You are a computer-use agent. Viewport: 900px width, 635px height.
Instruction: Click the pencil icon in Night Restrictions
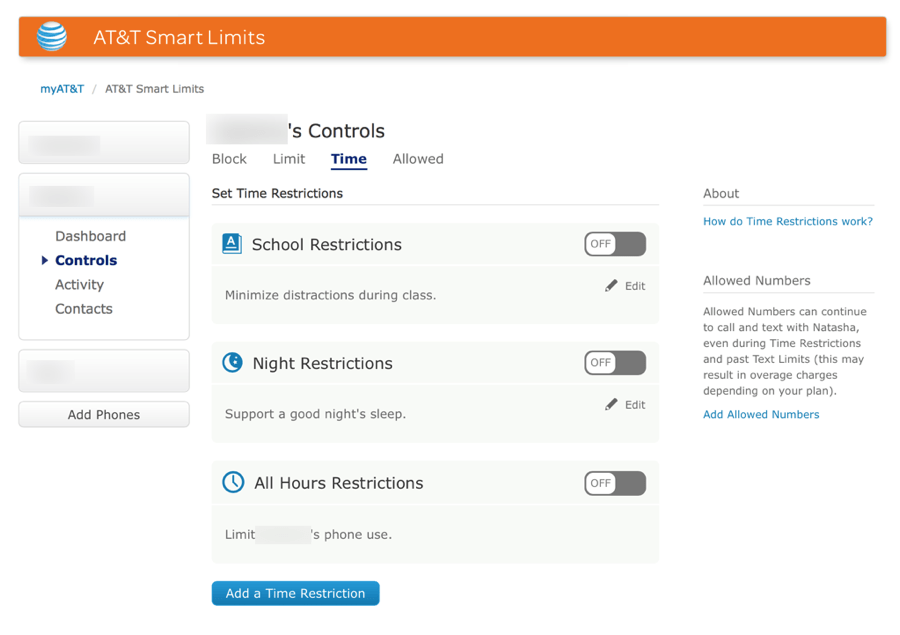click(611, 404)
